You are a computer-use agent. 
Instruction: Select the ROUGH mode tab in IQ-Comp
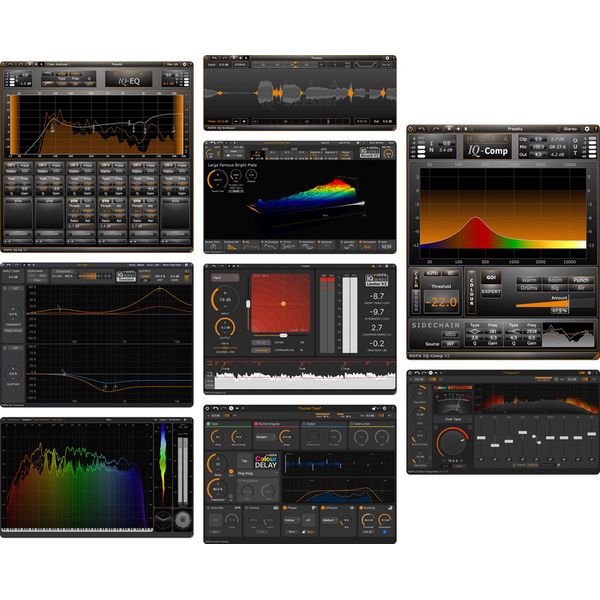[416, 301]
